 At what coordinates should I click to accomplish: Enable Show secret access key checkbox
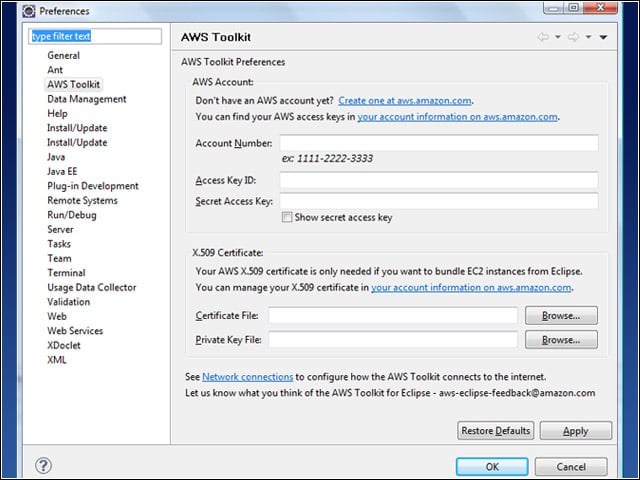tap(287, 217)
